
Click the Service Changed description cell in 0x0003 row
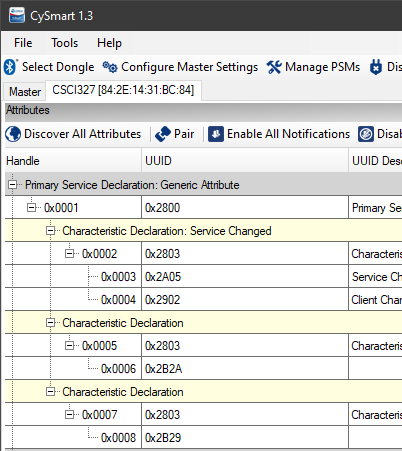[x=376, y=277]
